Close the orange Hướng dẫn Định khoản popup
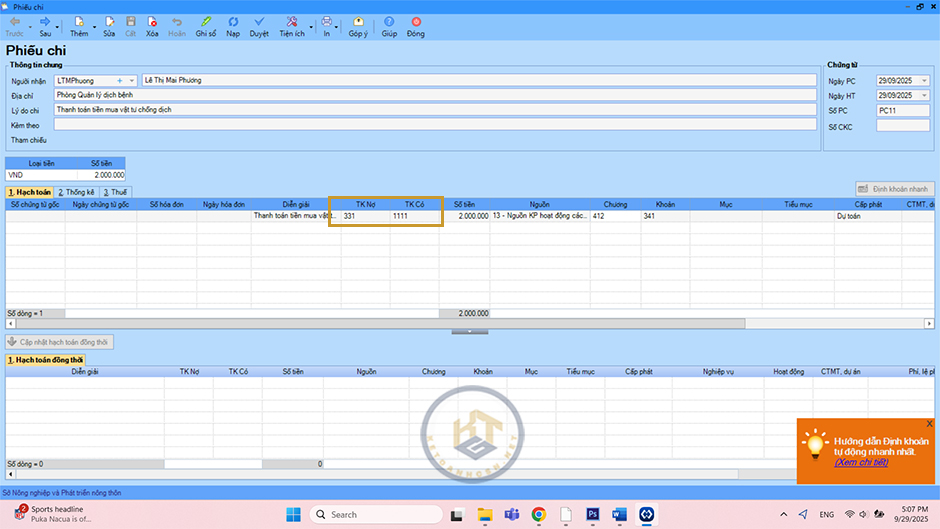 (929, 424)
